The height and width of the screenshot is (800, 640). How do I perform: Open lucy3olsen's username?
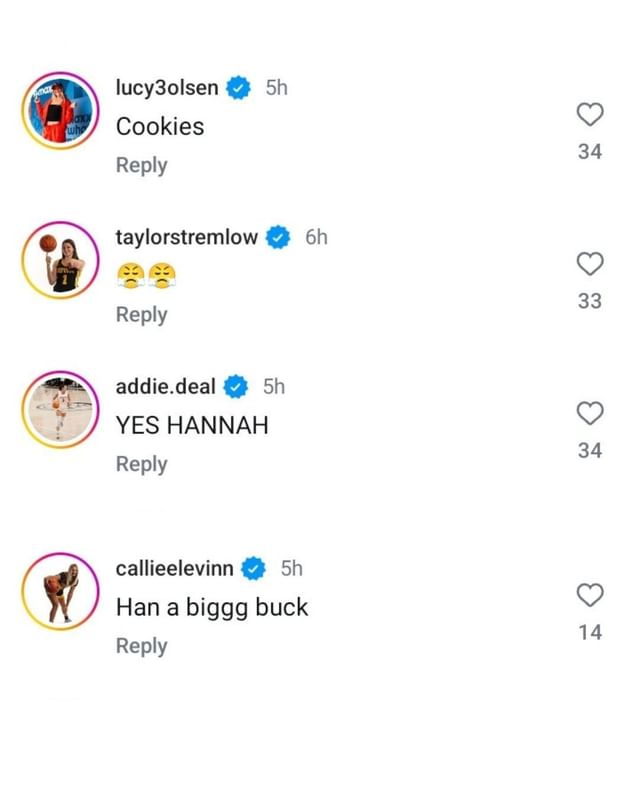click(165, 87)
